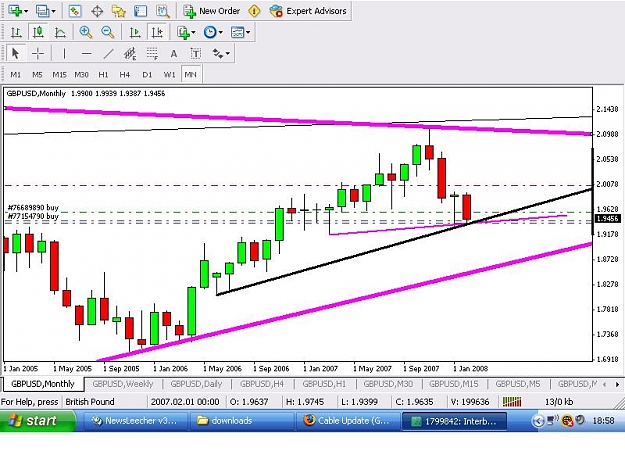
Task: Switch timeframe to H1
Action: [x=103, y=75]
